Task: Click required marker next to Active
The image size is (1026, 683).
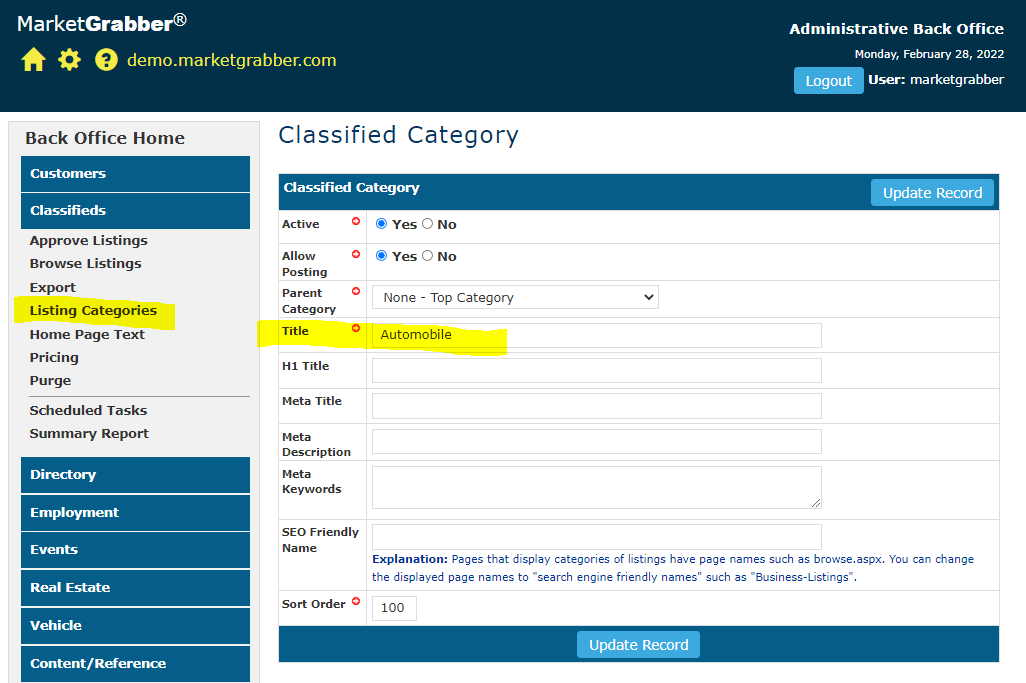Action: pyautogui.click(x=356, y=221)
